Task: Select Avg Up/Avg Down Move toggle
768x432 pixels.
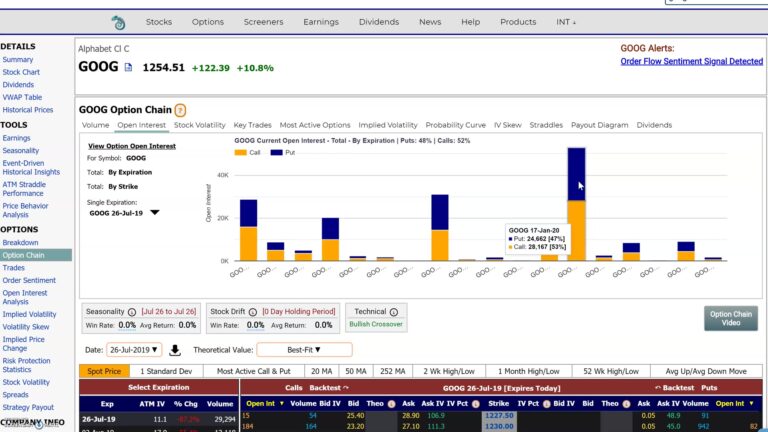Action: [x=706, y=371]
